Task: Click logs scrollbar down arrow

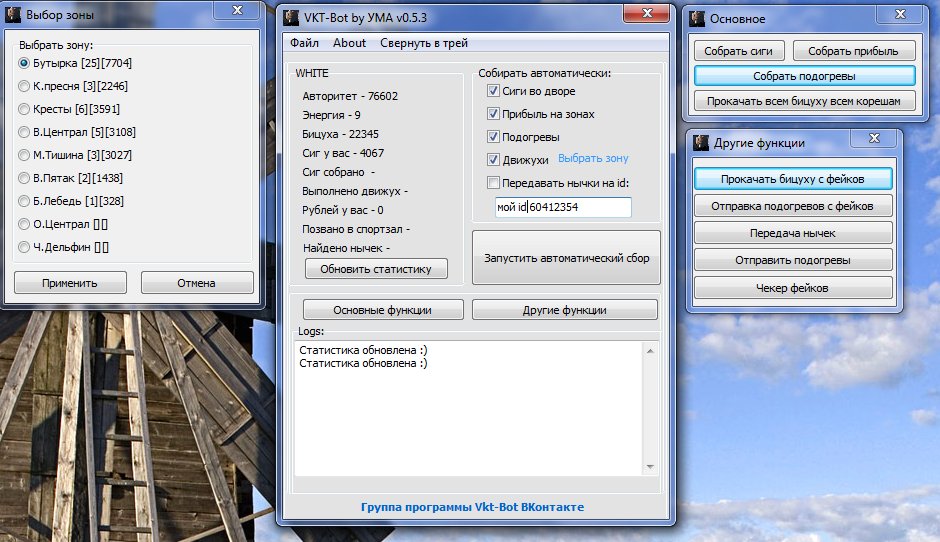Action: tap(650, 467)
